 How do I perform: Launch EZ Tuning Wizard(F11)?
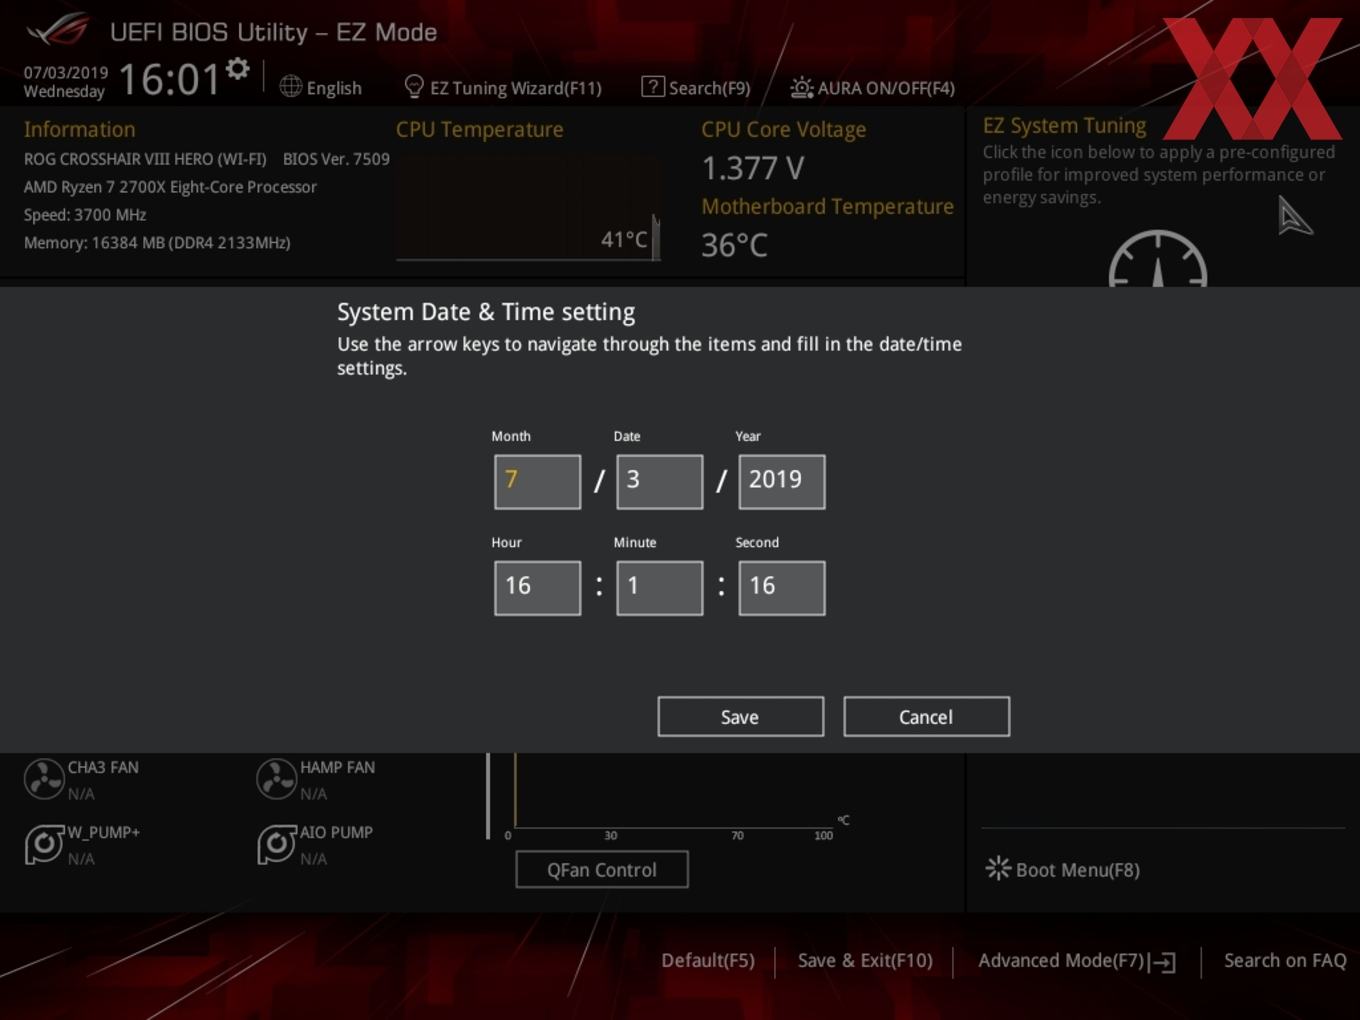point(503,88)
